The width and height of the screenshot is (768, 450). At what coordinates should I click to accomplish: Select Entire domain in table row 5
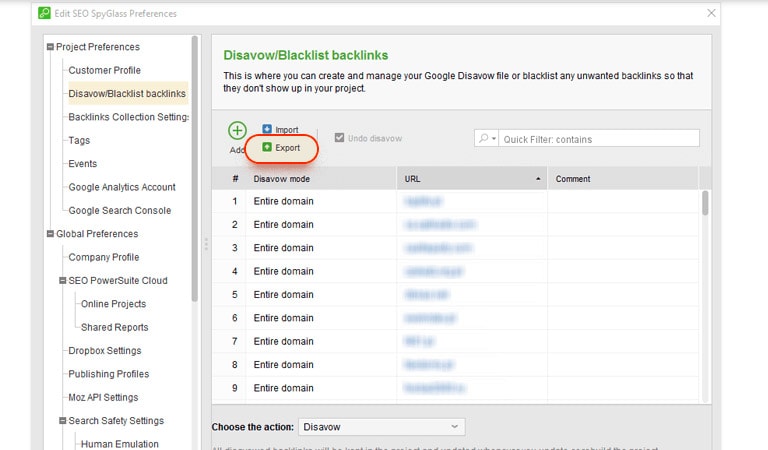[x=283, y=295]
